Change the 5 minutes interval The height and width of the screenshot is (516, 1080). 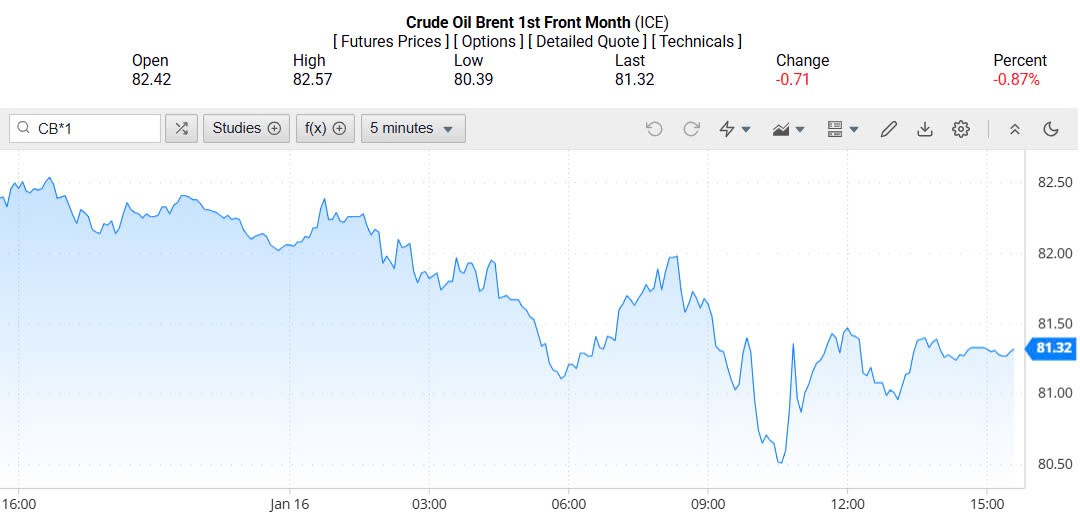click(x=413, y=128)
